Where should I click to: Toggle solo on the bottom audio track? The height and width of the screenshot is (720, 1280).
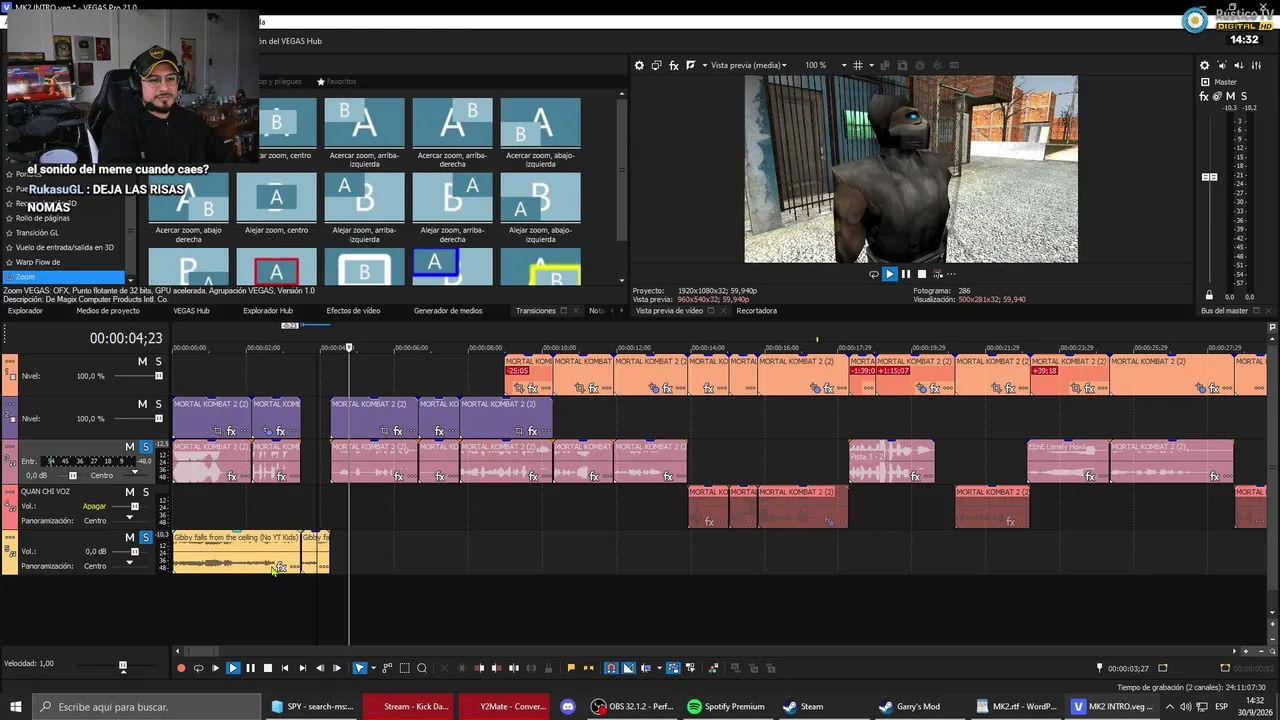(145, 537)
